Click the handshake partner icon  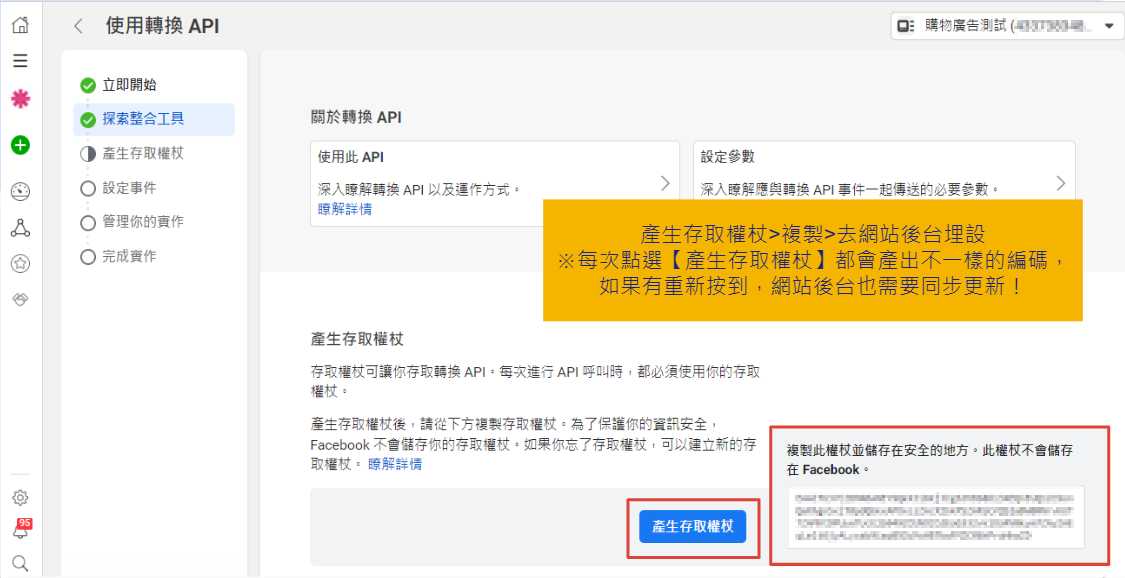(x=20, y=299)
